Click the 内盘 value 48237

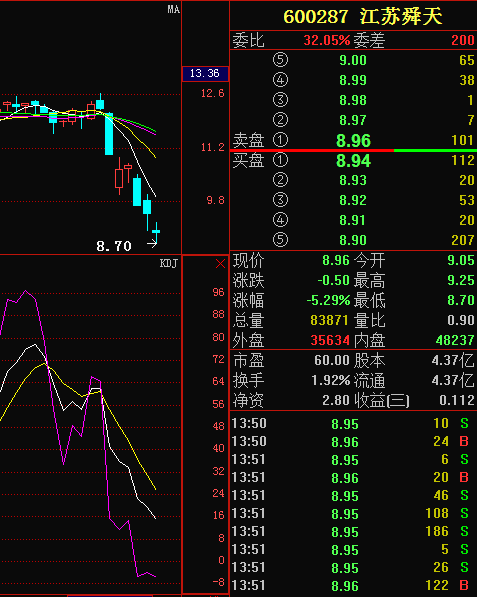(x=455, y=340)
